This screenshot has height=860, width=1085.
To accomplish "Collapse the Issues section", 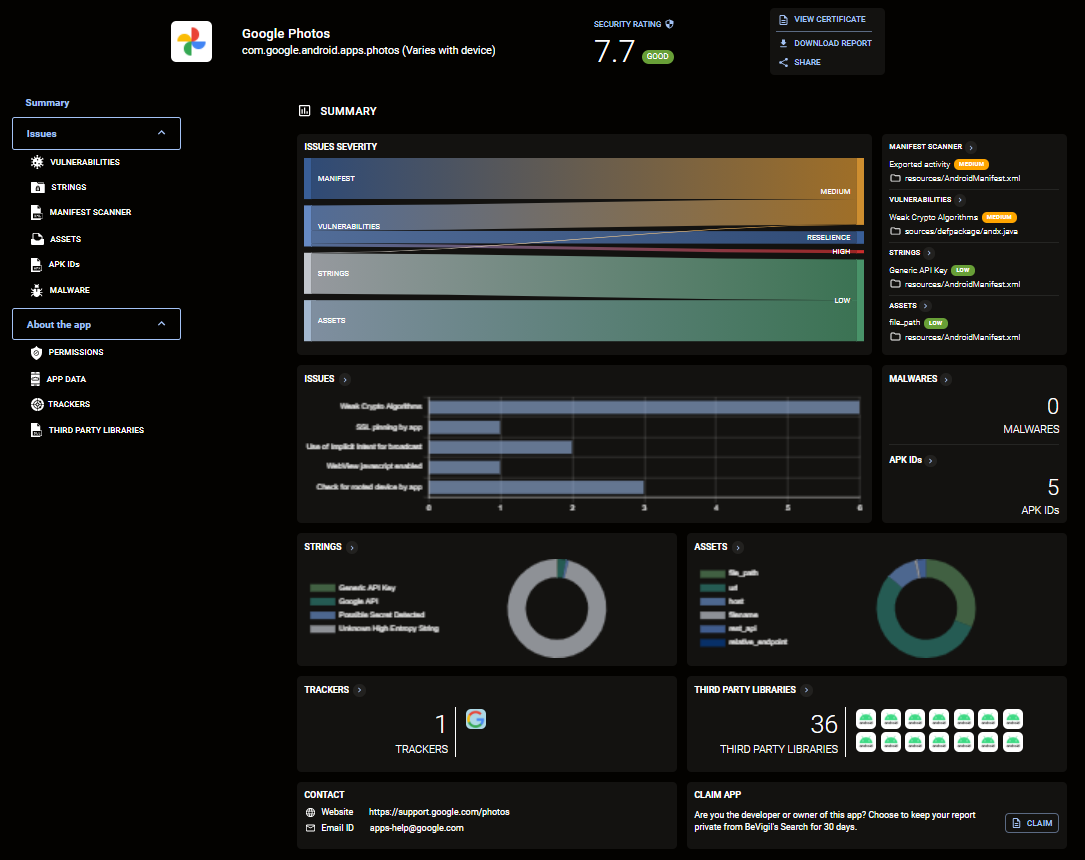I will pos(161,133).
